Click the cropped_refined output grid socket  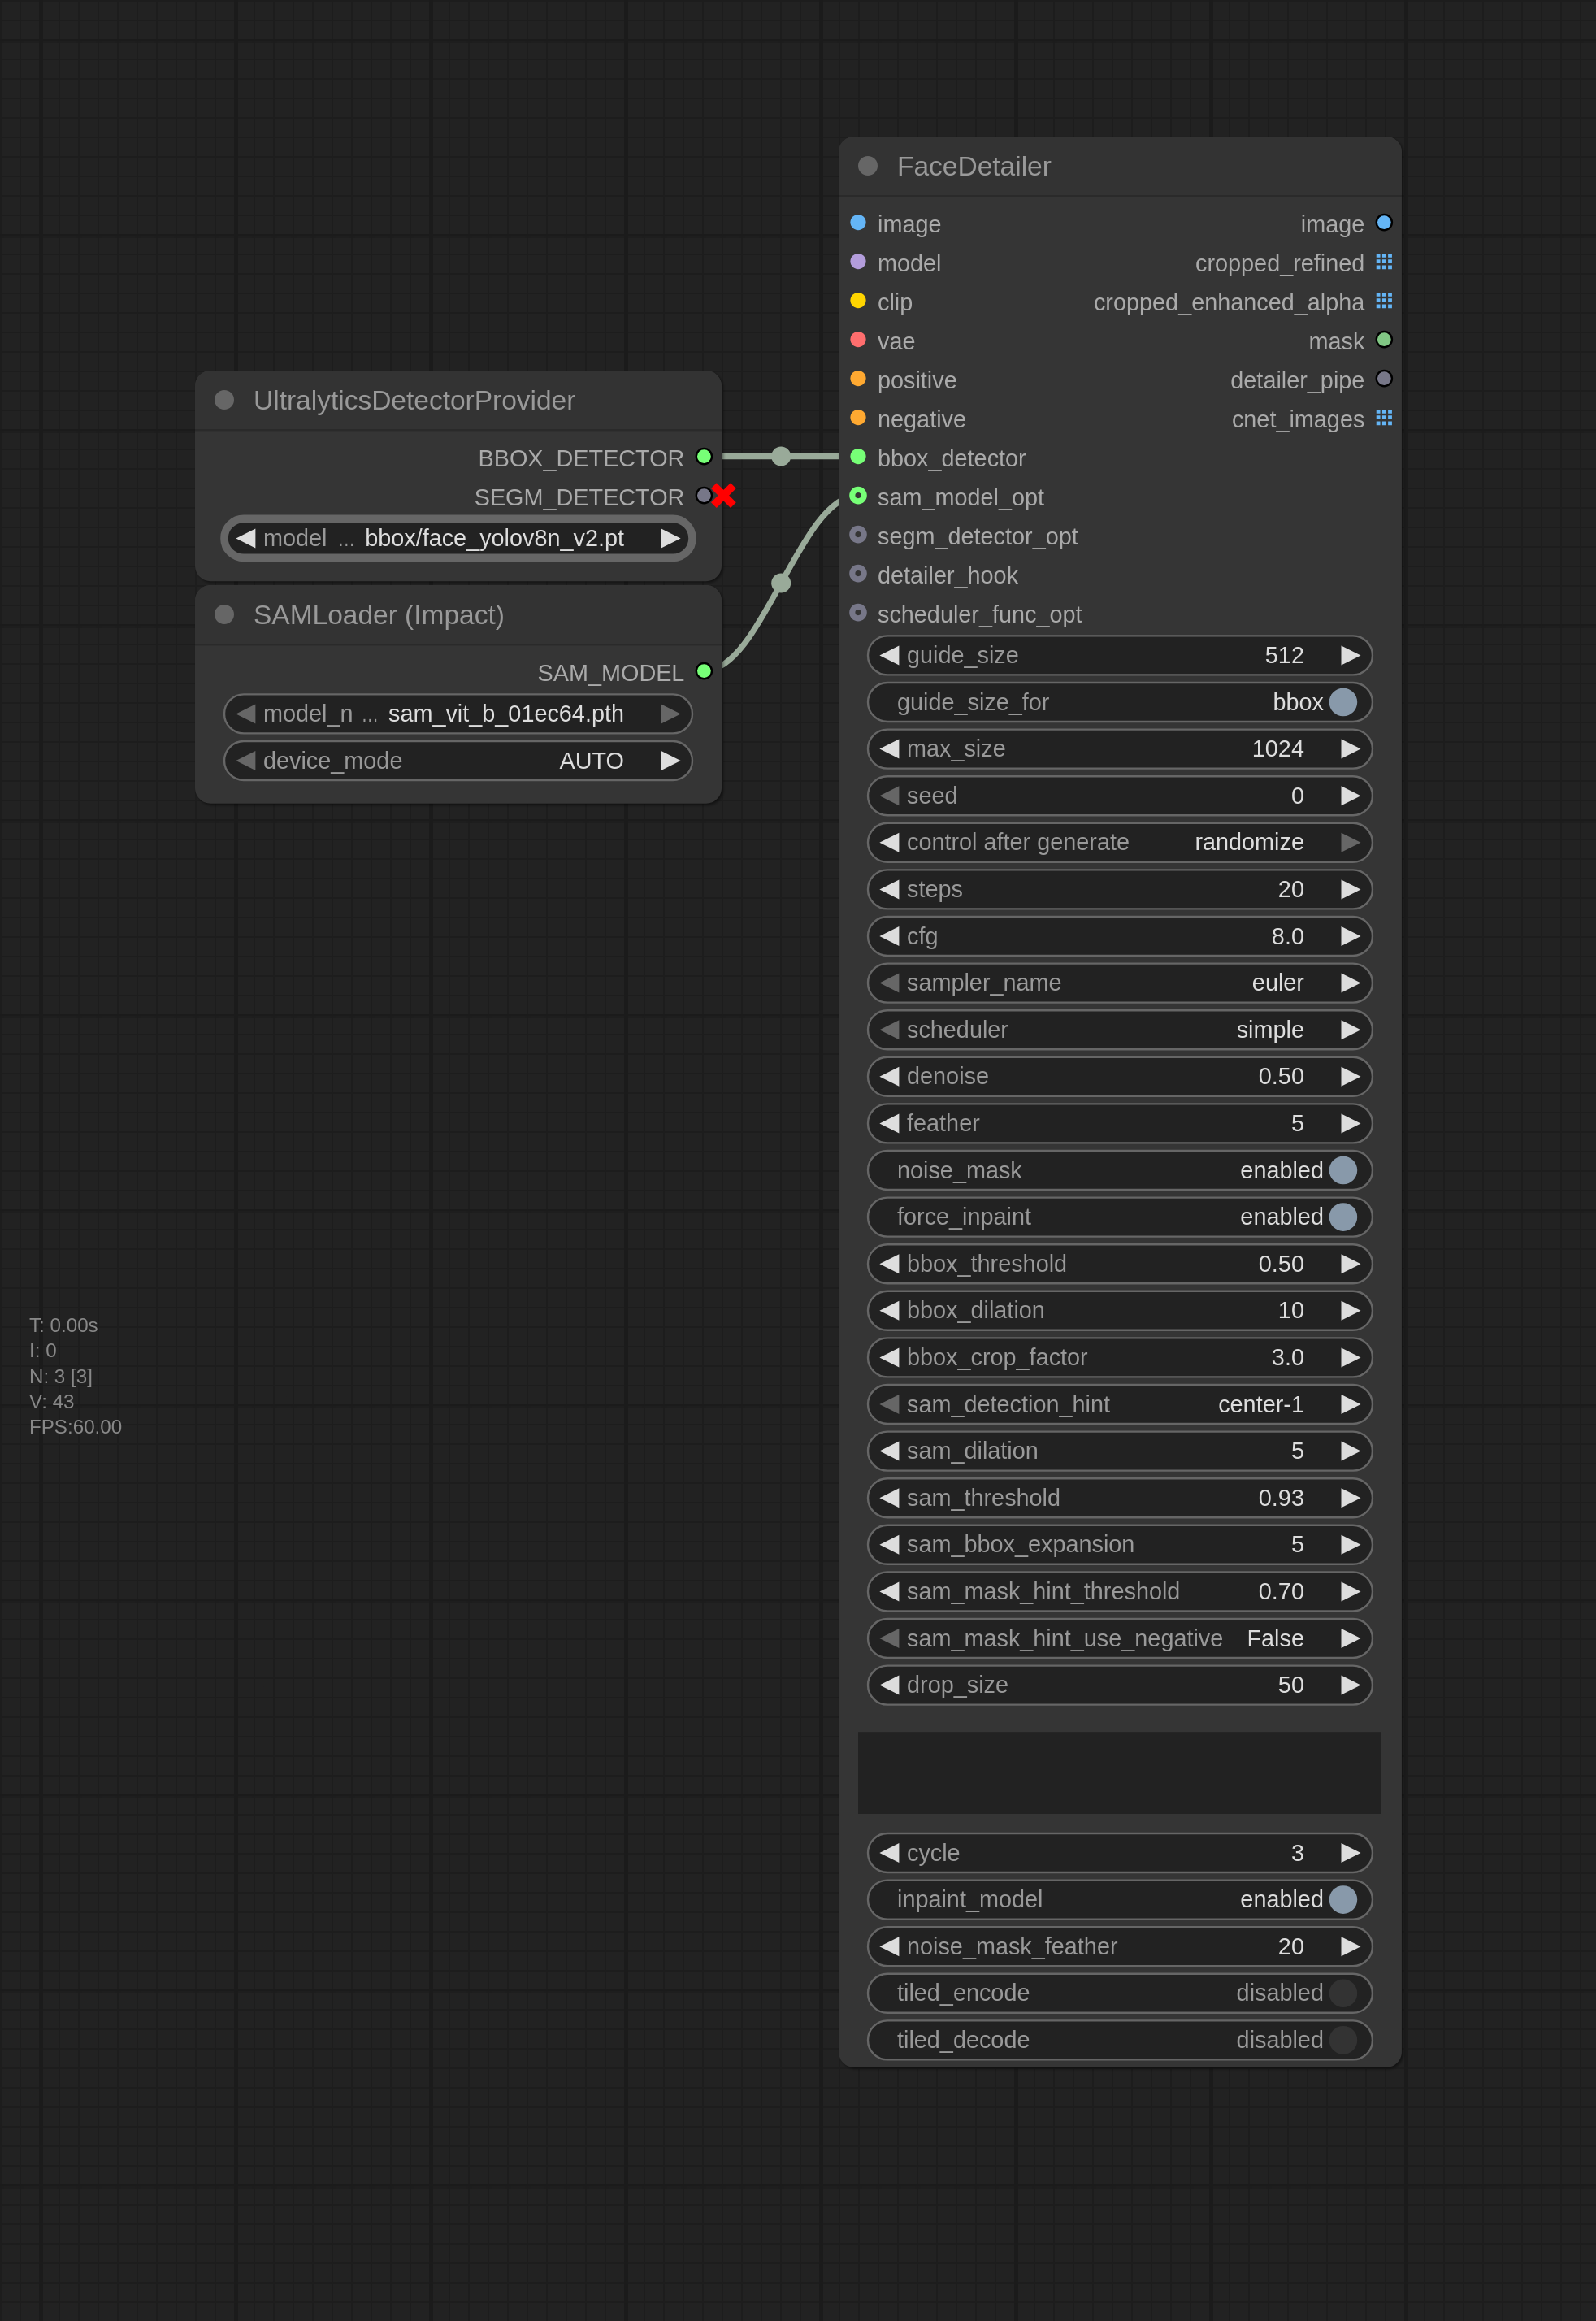coord(1383,262)
